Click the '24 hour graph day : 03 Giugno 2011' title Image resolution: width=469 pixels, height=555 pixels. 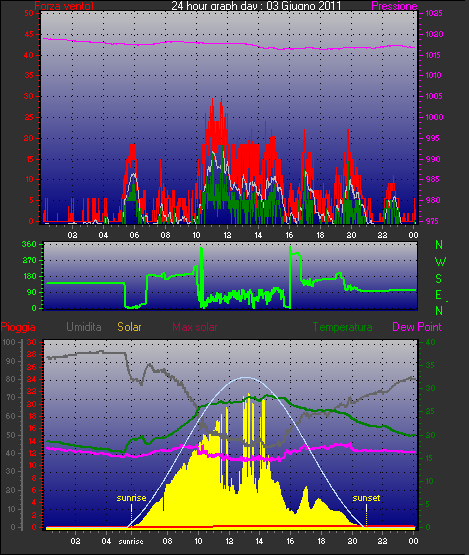click(x=256, y=6)
